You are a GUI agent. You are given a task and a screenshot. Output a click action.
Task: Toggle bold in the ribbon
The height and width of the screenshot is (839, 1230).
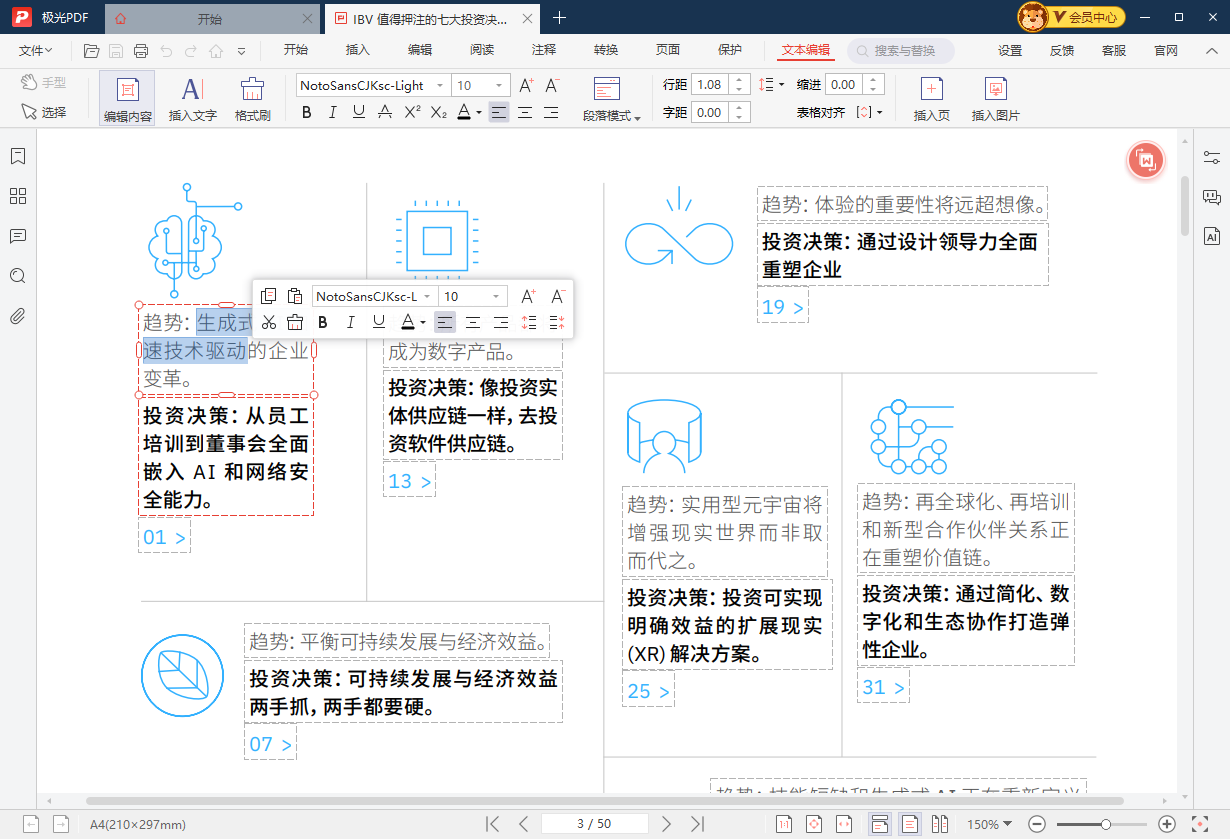tap(307, 112)
